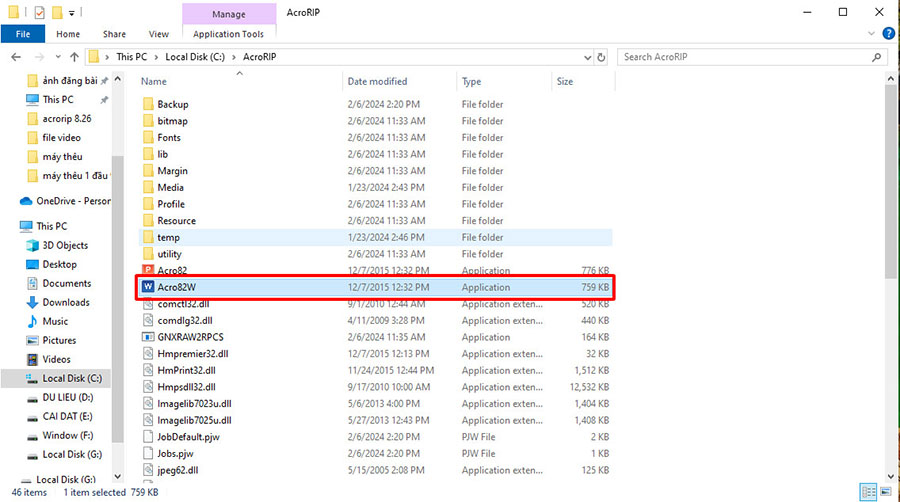
Task: Click the Backup folder icon
Action: point(148,104)
